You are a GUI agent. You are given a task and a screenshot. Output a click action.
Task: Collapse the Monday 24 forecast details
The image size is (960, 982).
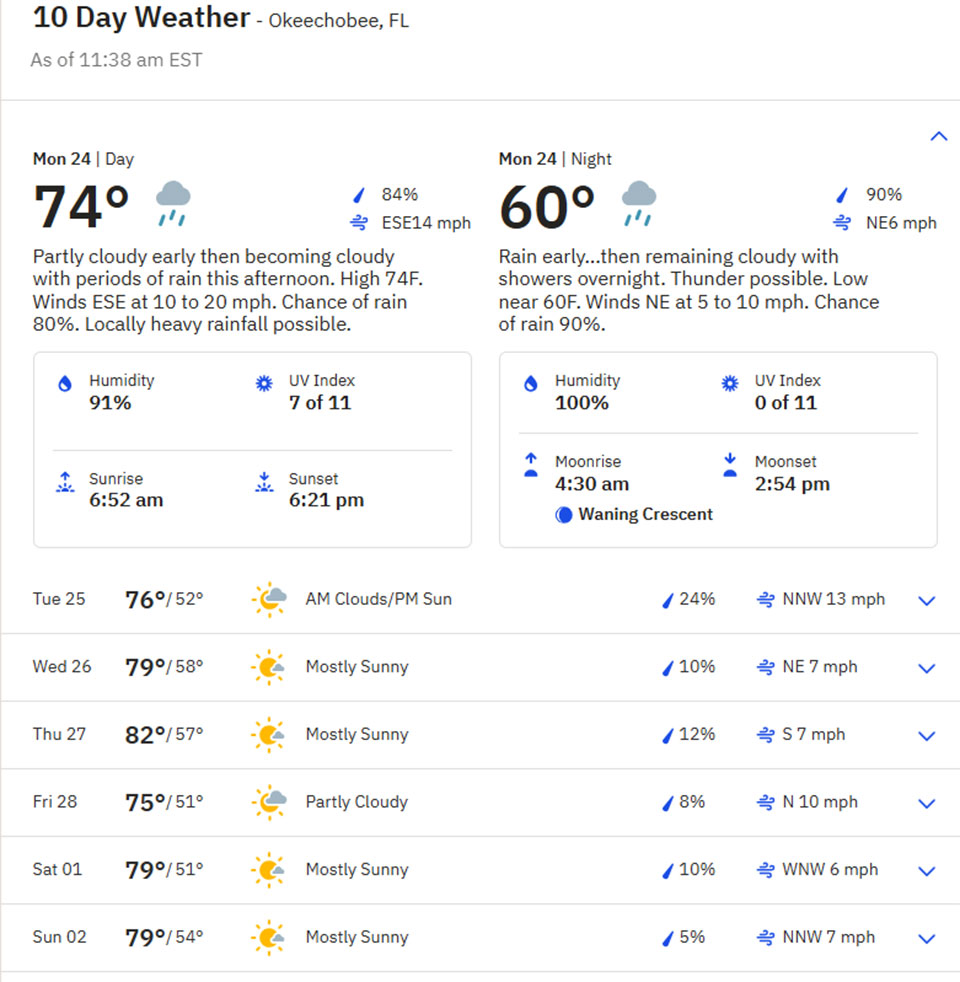(938, 136)
